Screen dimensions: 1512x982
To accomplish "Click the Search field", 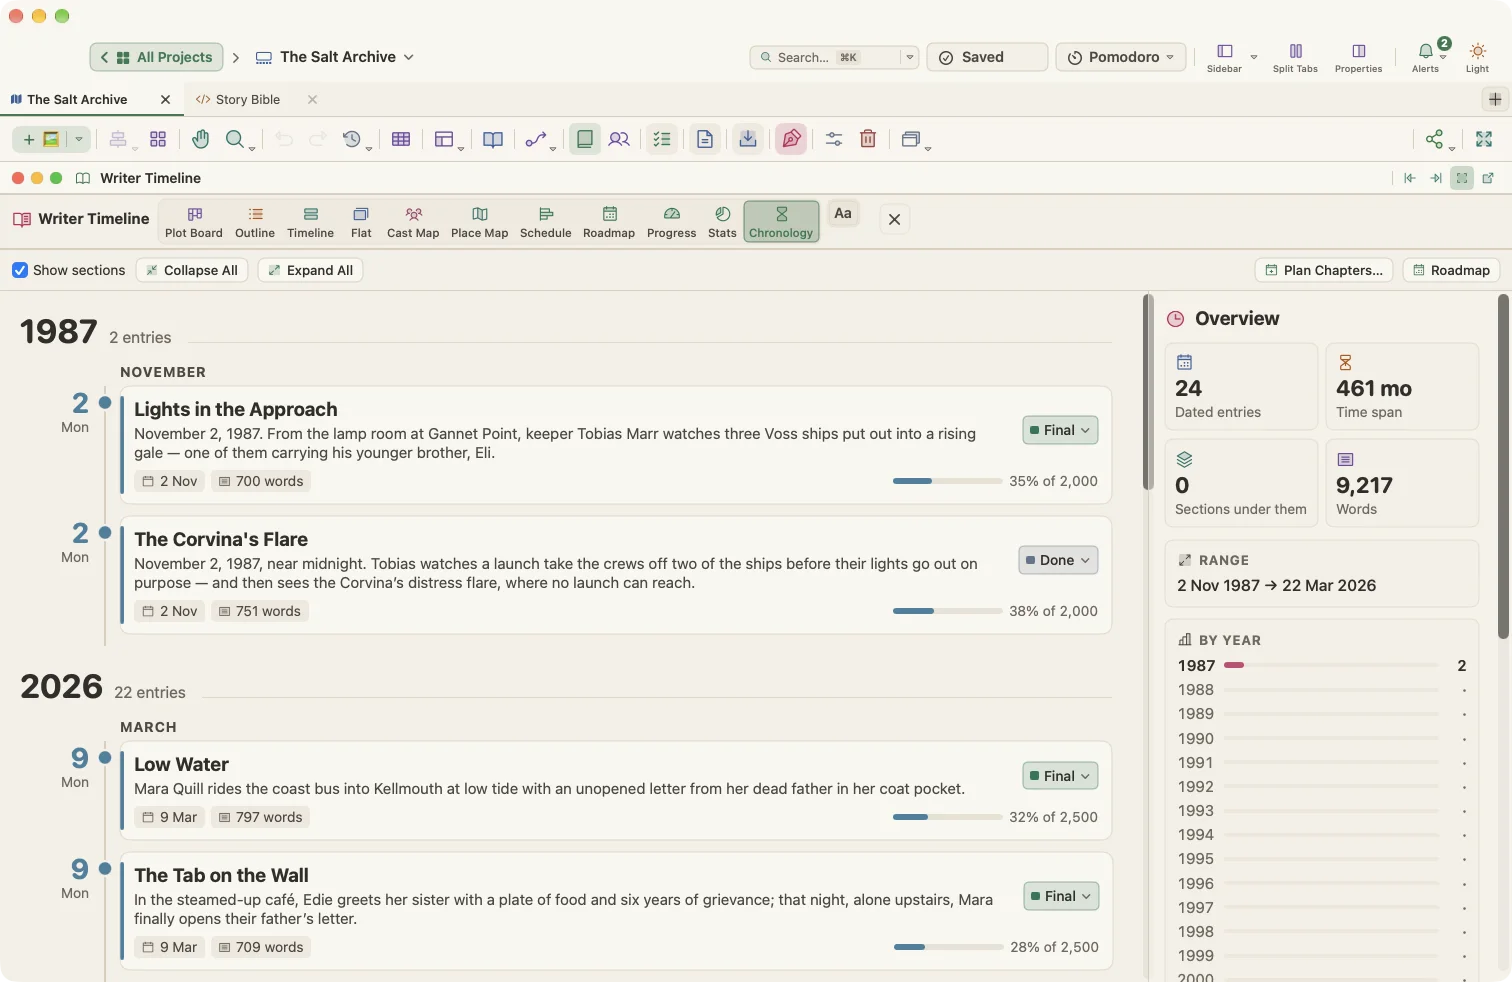I will tap(834, 57).
